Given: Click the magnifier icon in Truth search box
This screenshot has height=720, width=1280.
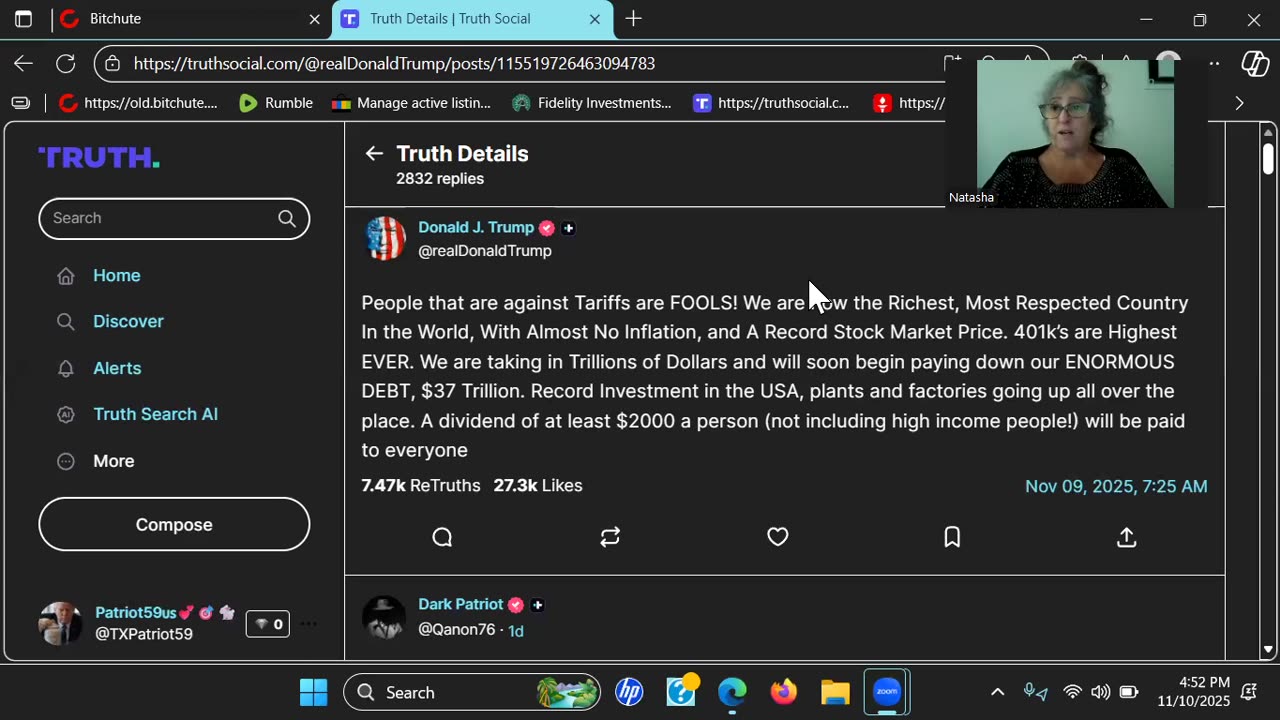Looking at the screenshot, I should pos(287,218).
